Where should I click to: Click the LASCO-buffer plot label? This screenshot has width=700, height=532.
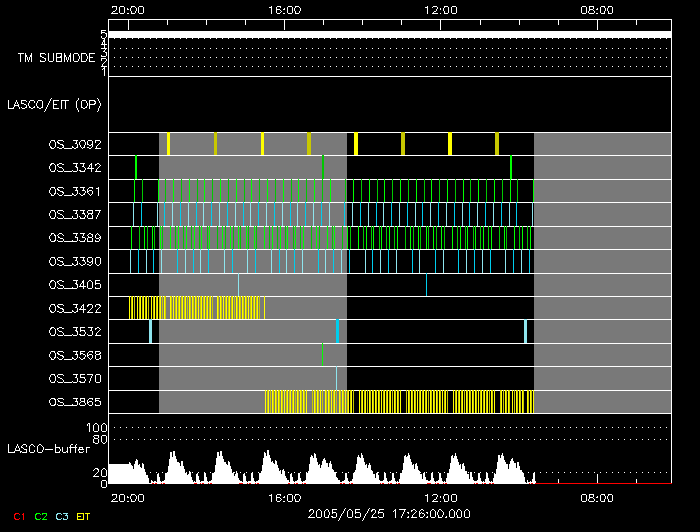coord(49,448)
